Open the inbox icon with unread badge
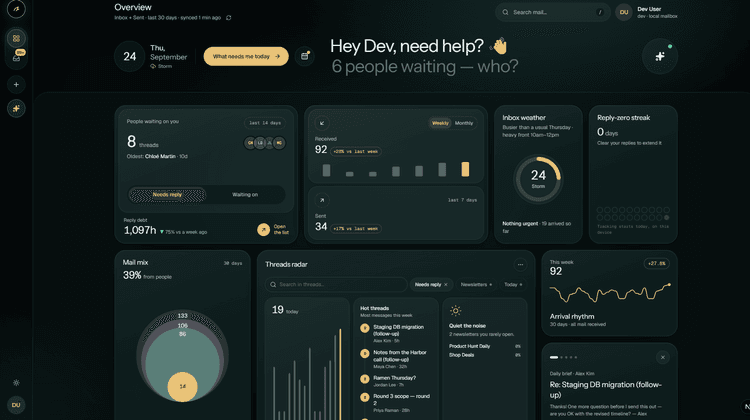This screenshot has width=750, height=420. (x=16, y=58)
